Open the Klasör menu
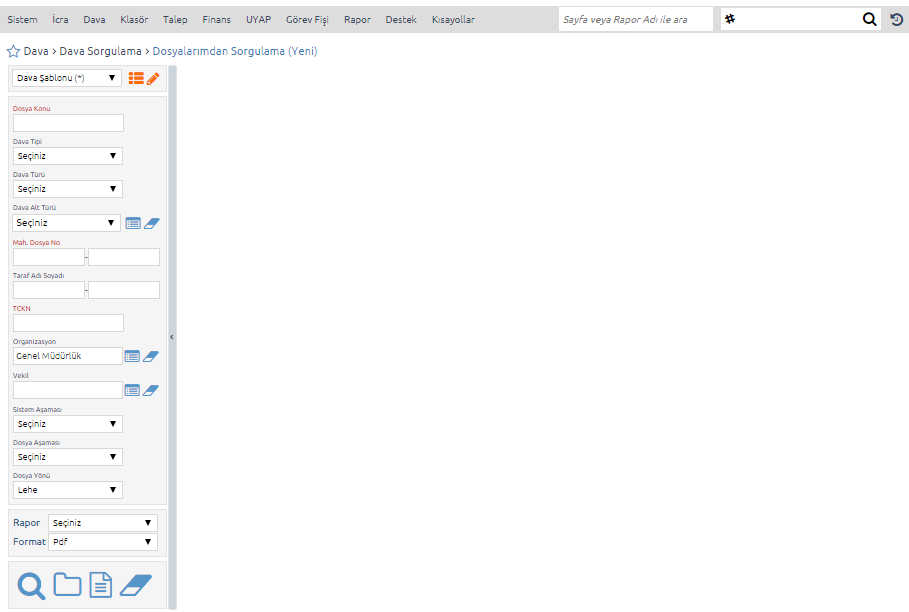The width and height of the screenshot is (909, 612). [134, 20]
